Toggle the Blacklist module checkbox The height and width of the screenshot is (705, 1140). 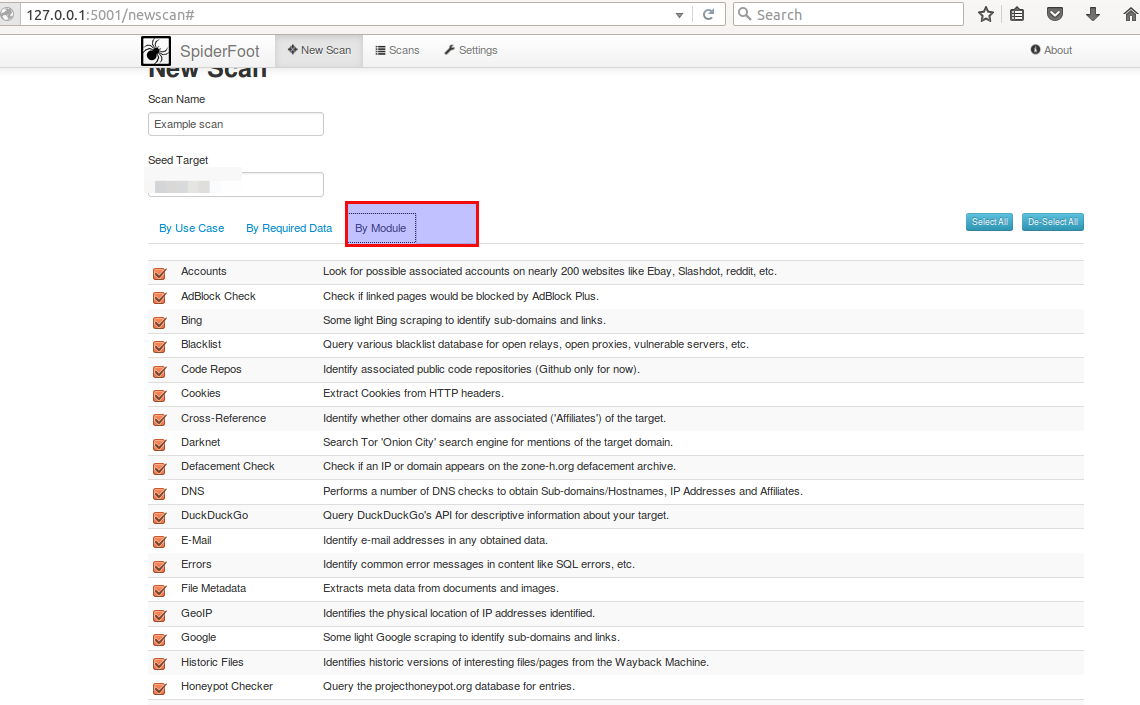(160, 347)
